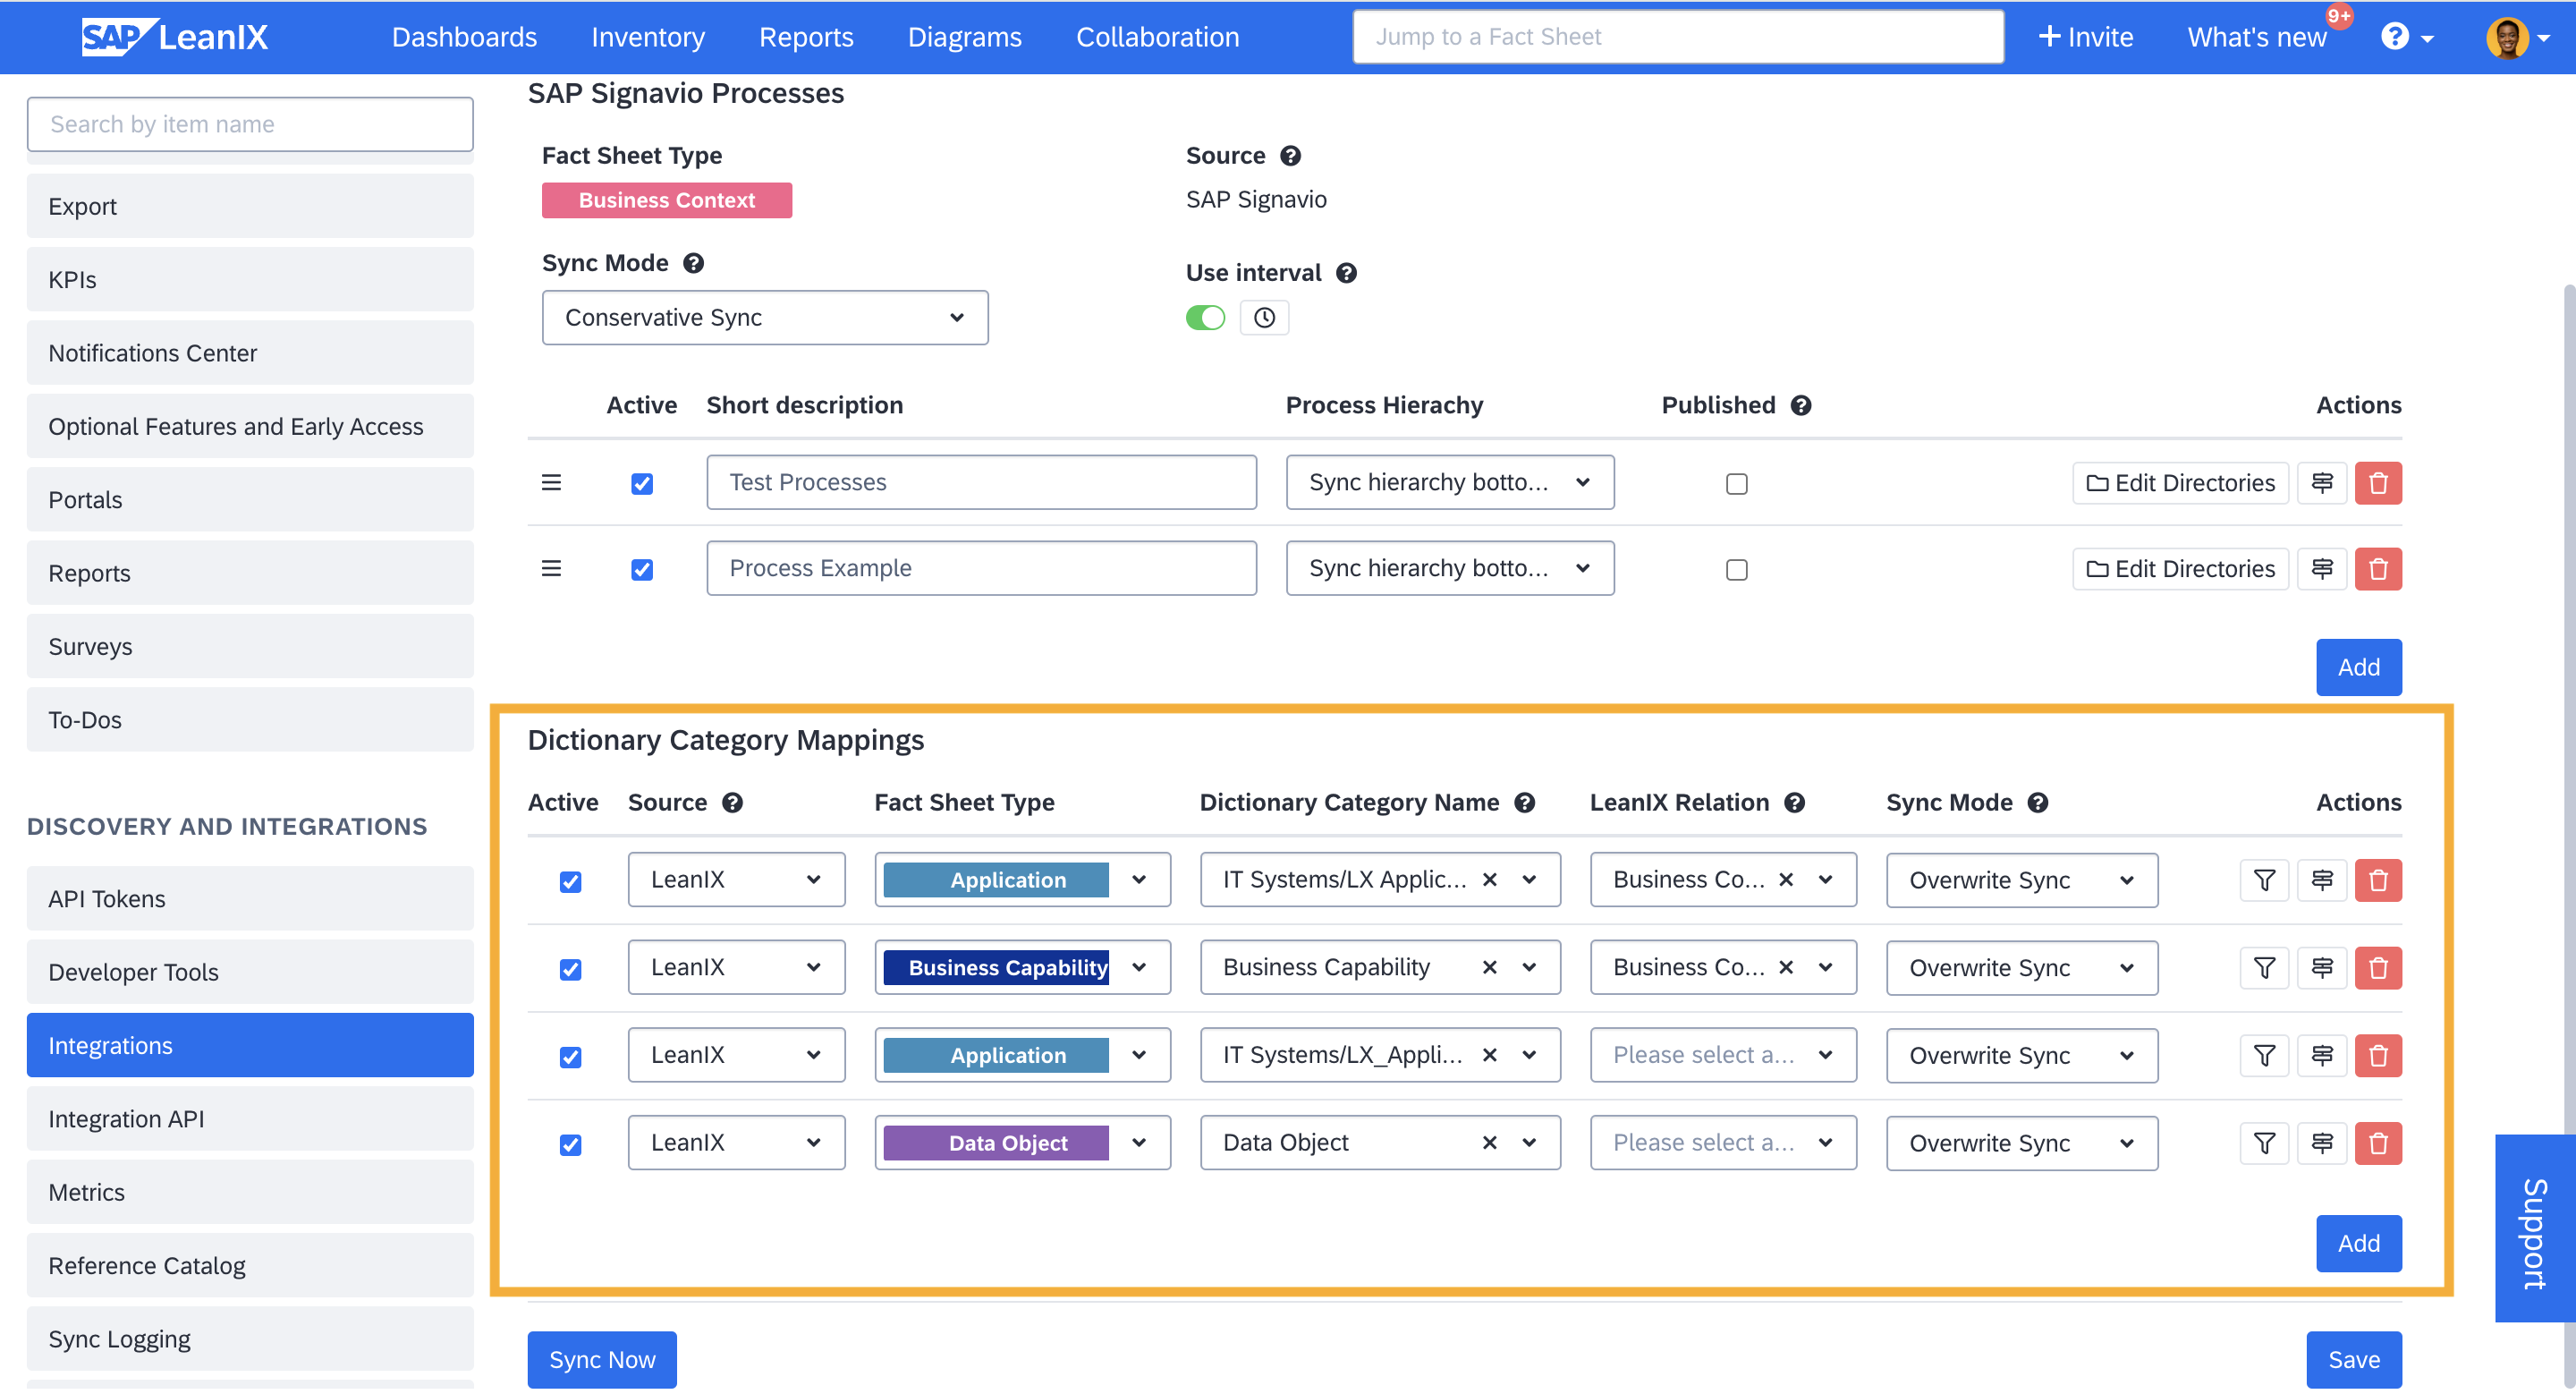Show the Published column help tooltip
This screenshot has height=1394, width=2576.
[x=1800, y=405]
